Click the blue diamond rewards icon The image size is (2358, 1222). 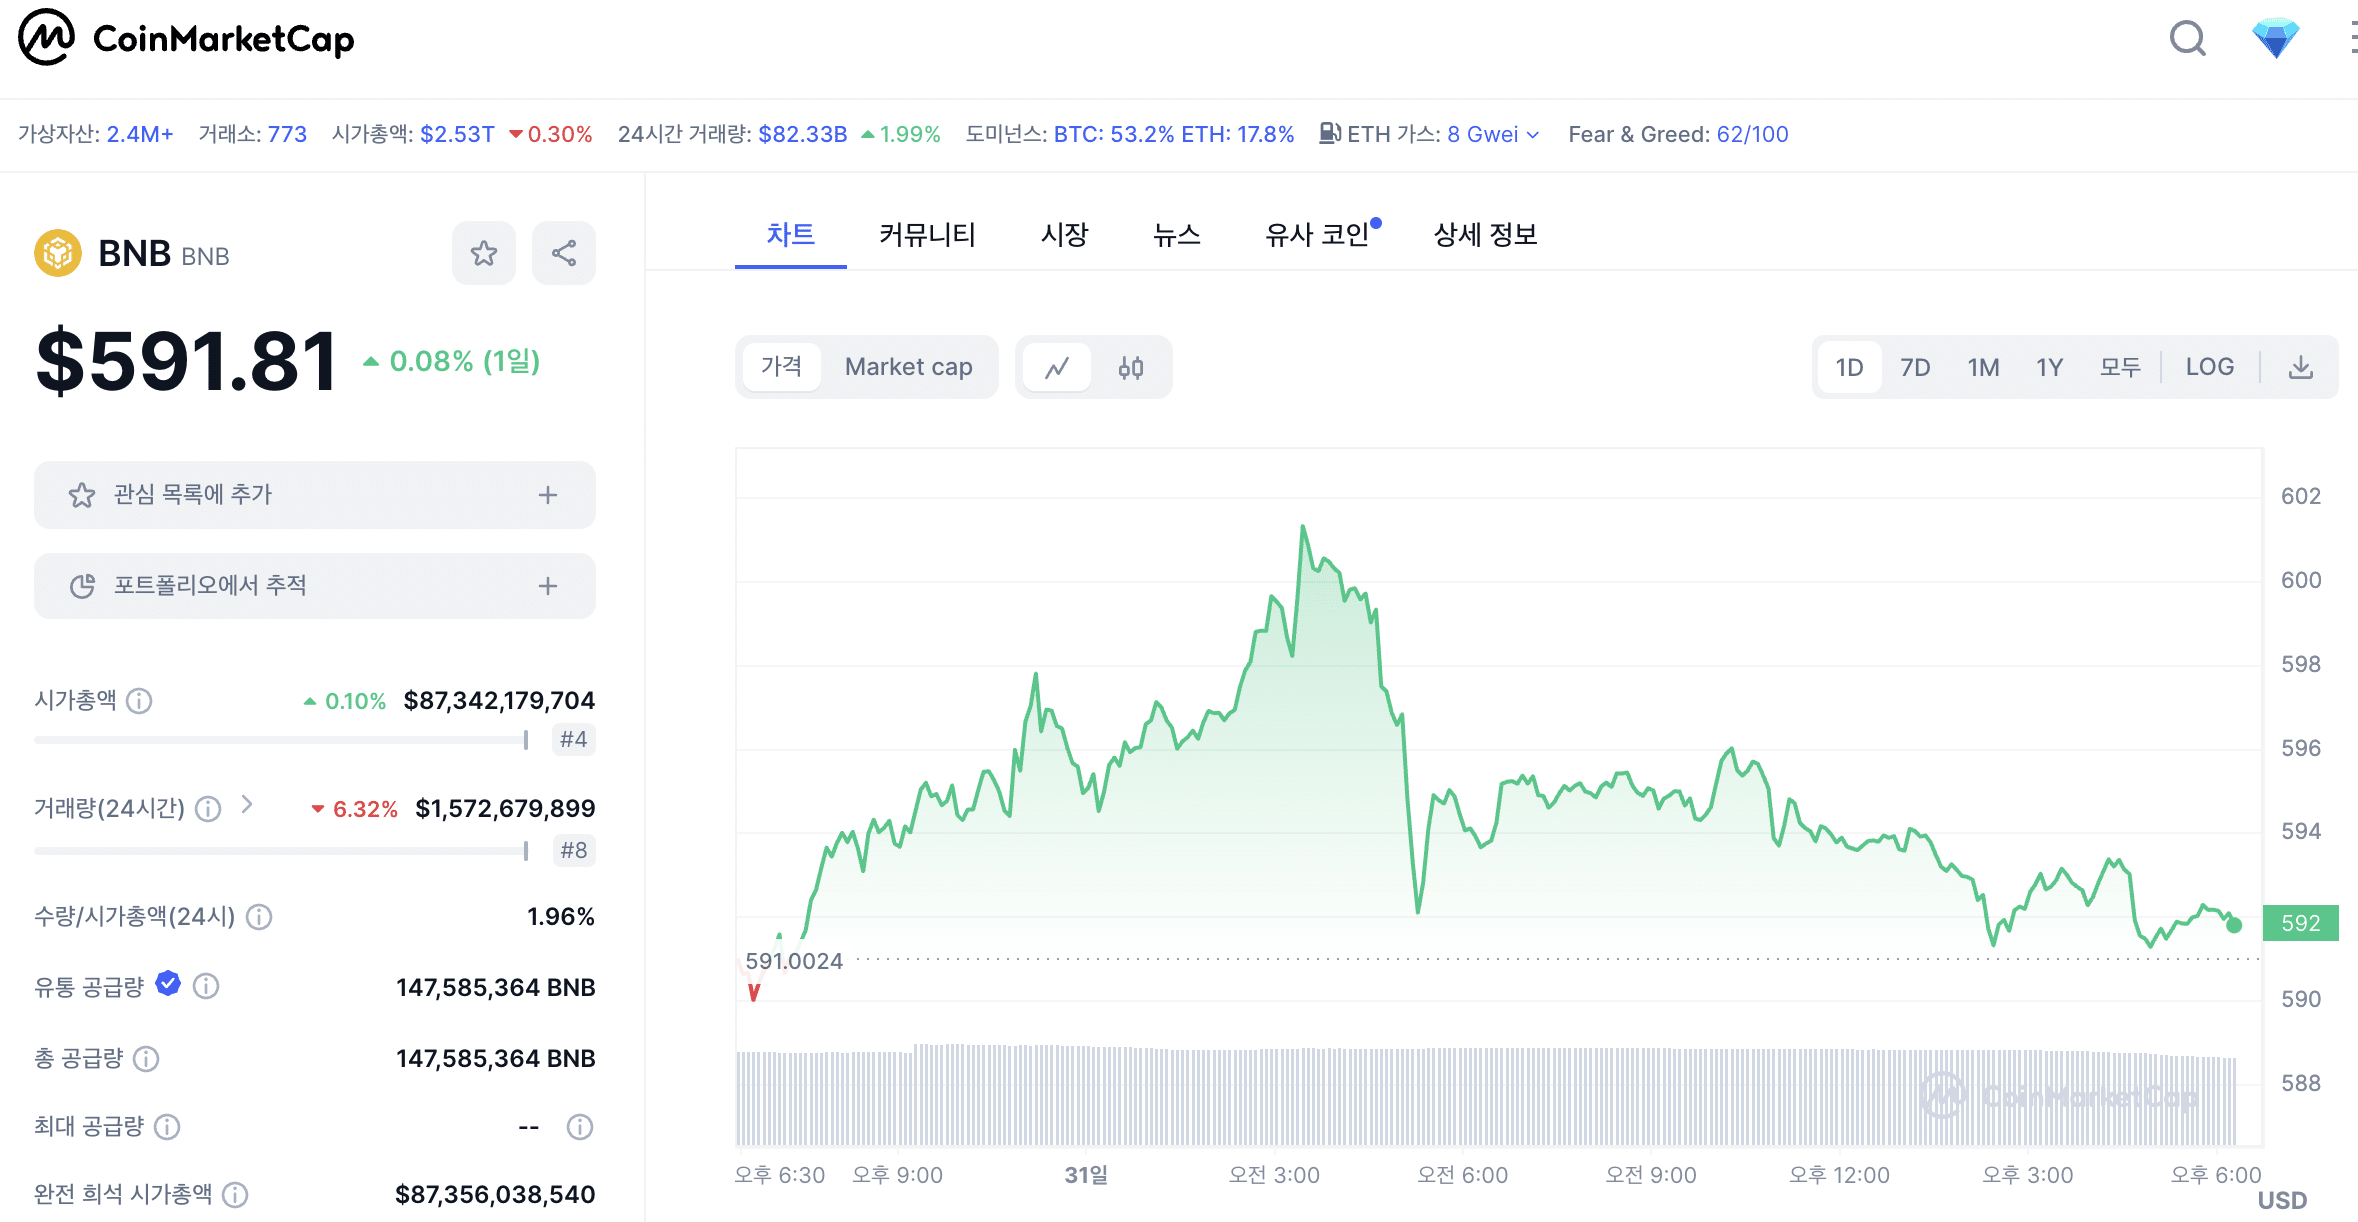(x=2275, y=39)
